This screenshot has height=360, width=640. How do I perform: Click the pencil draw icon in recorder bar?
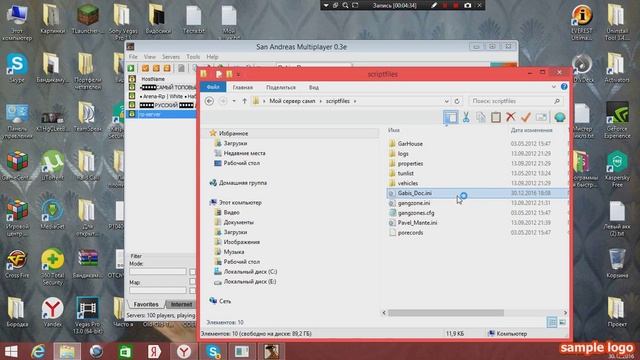[x=434, y=5]
